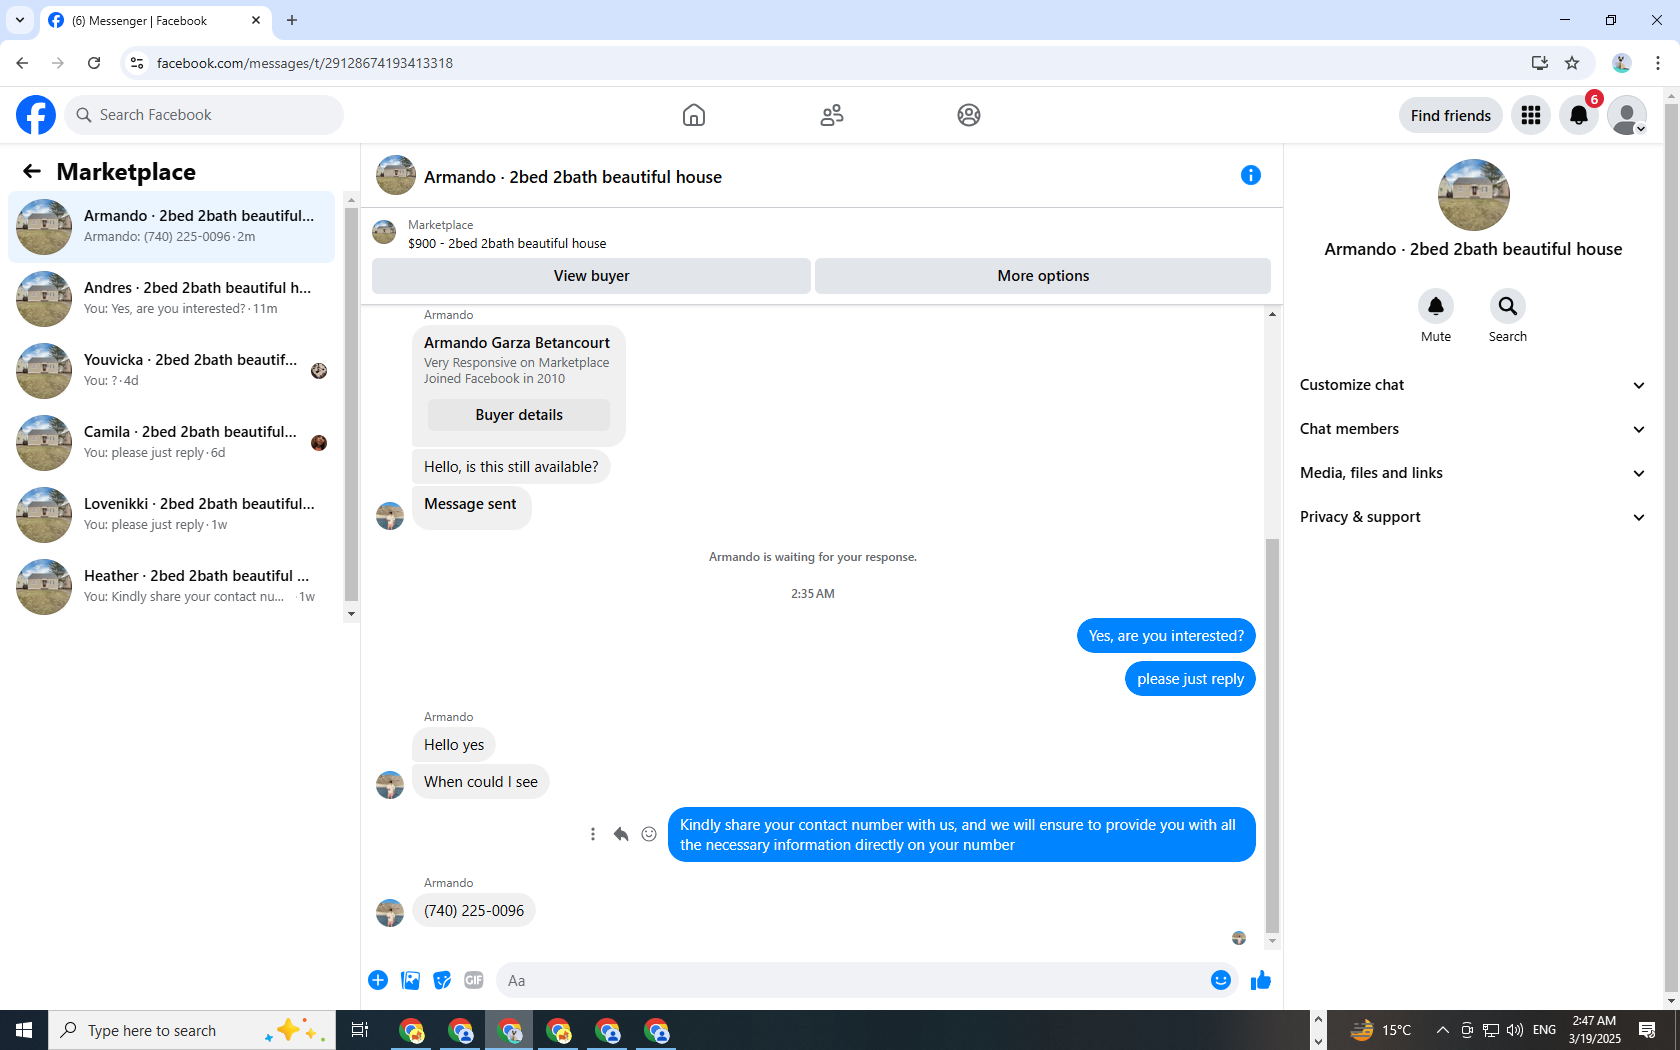
Task: Open the Lovenikki conversation in the list
Action: (172, 515)
